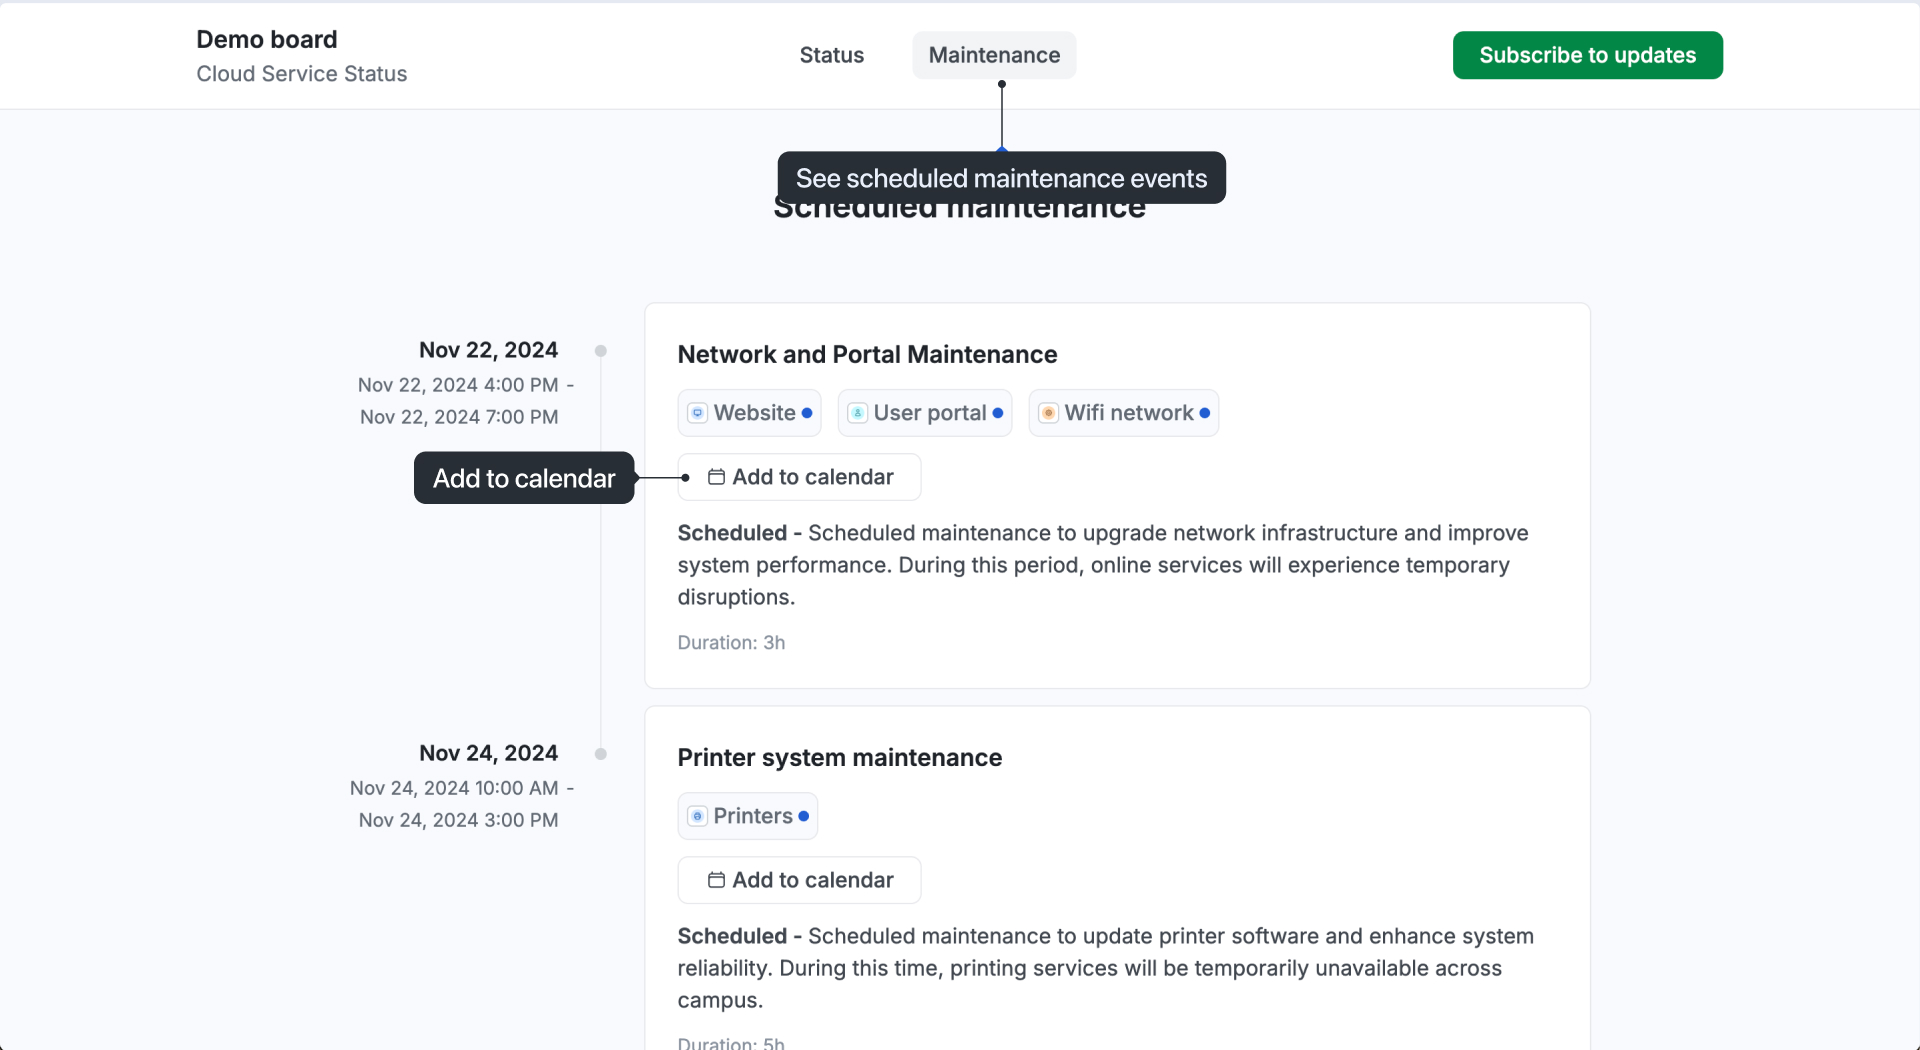Screen dimensions: 1920x1050
Task: Click the Demo board title
Action: click(x=267, y=39)
